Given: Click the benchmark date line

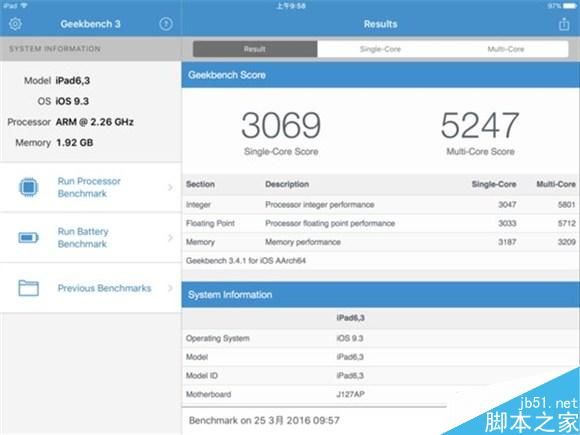Looking at the screenshot, I should tap(264, 420).
